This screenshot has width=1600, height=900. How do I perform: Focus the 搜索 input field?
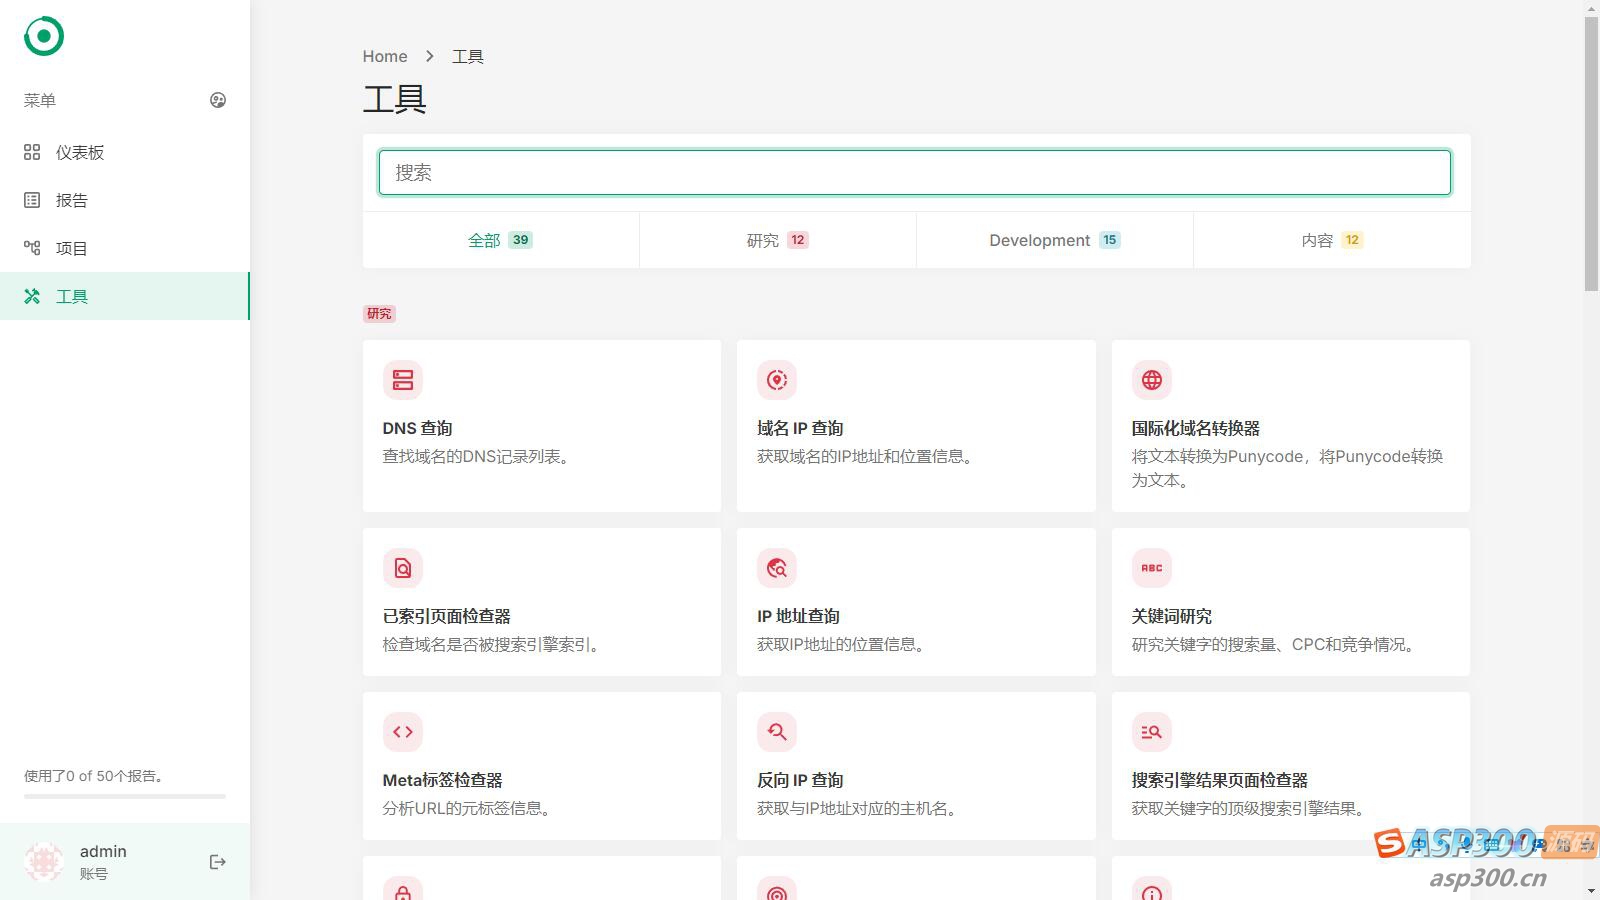[x=914, y=173]
